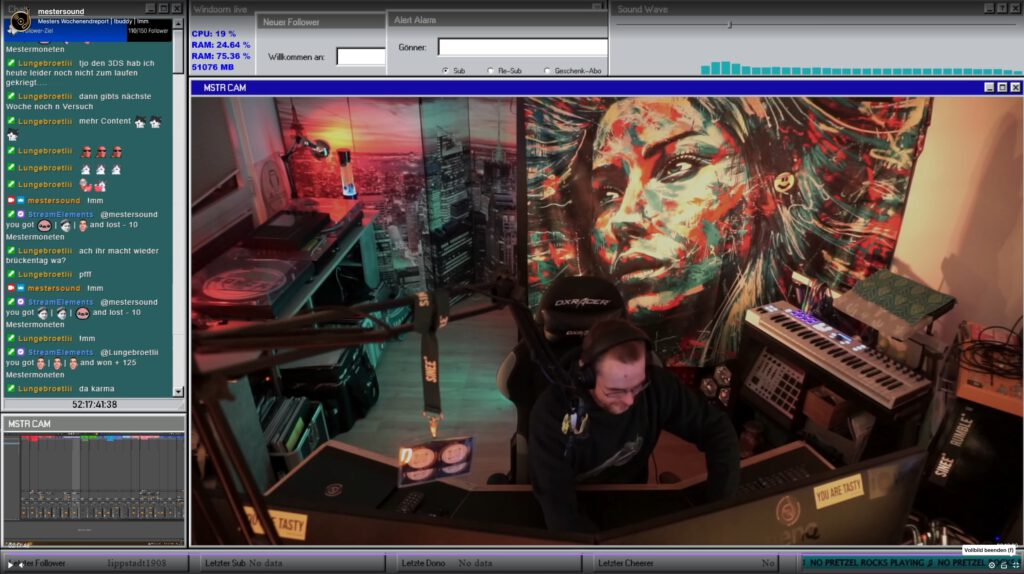Image resolution: width=1024 pixels, height=574 pixels.
Task: Click the 'CPU: 19 %' readout
Action: click(214, 34)
